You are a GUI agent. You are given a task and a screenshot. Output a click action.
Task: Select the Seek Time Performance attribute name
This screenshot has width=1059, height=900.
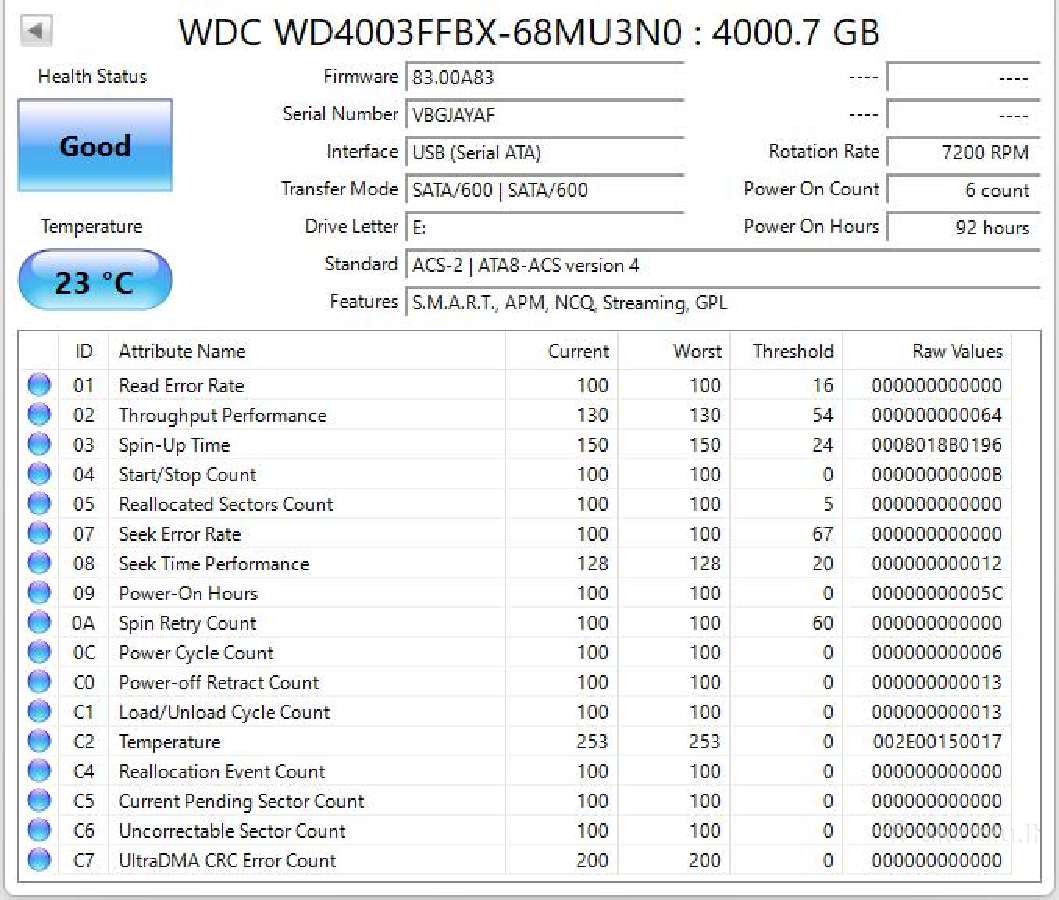point(213,564)
